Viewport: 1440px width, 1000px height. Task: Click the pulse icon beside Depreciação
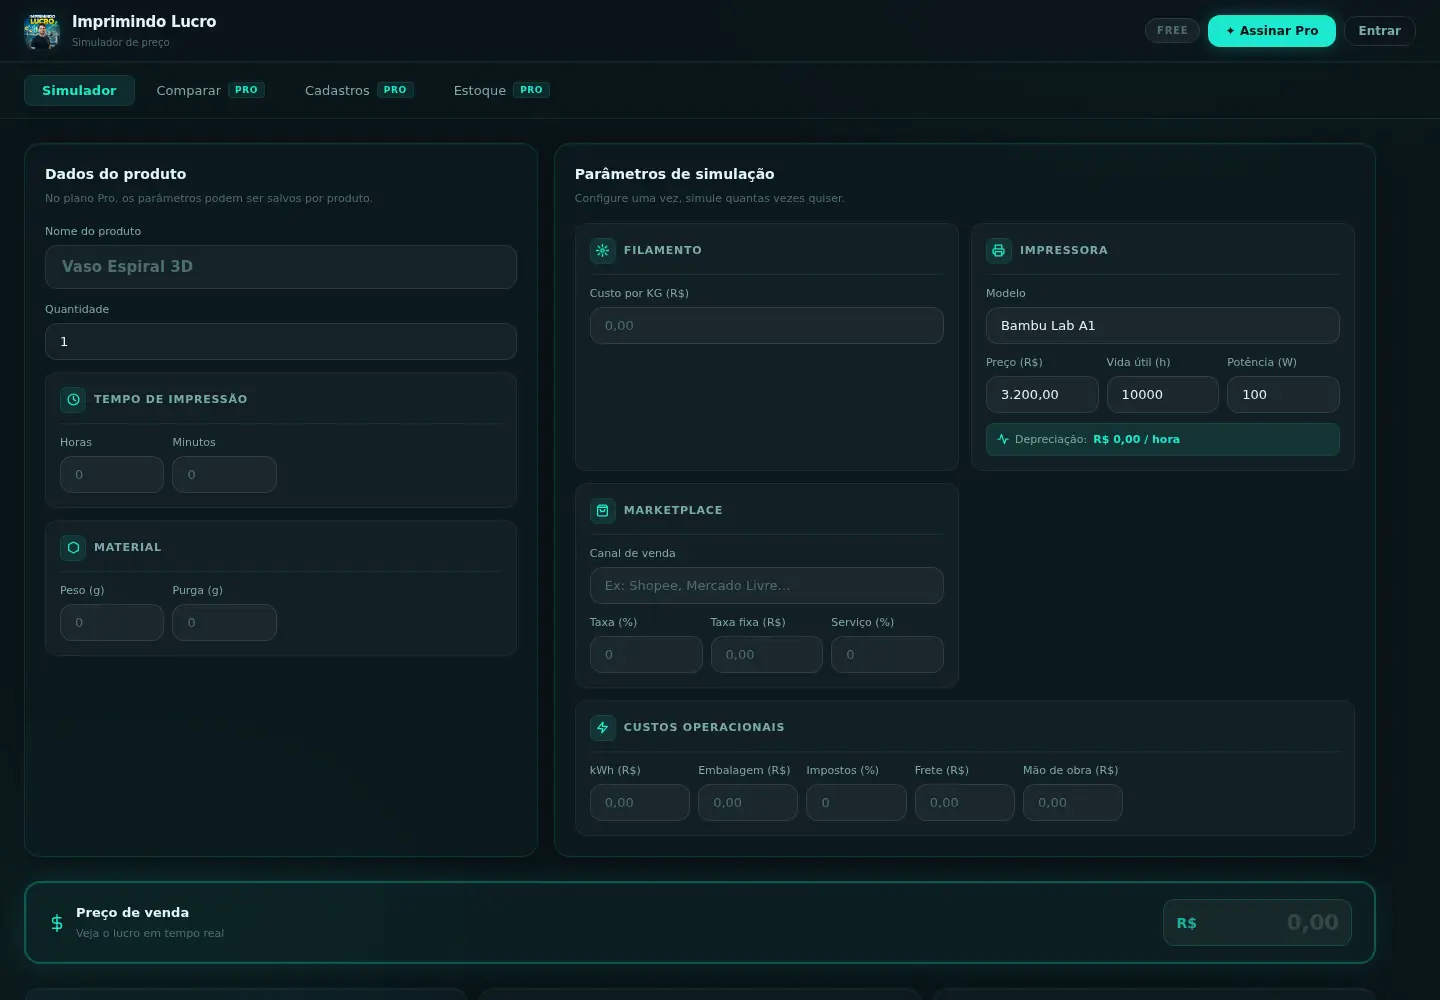1003,439
